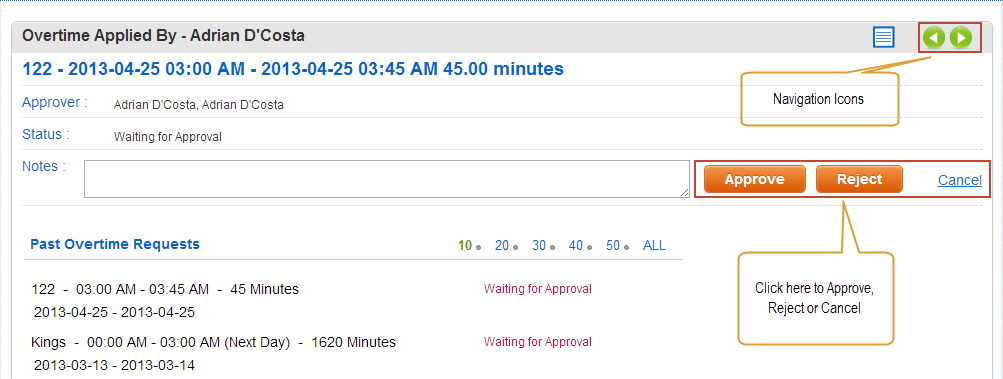The width and height of the screenshot is (1003, 379).
Task: Show 40 past requests per page
Action: coord(576,245)
